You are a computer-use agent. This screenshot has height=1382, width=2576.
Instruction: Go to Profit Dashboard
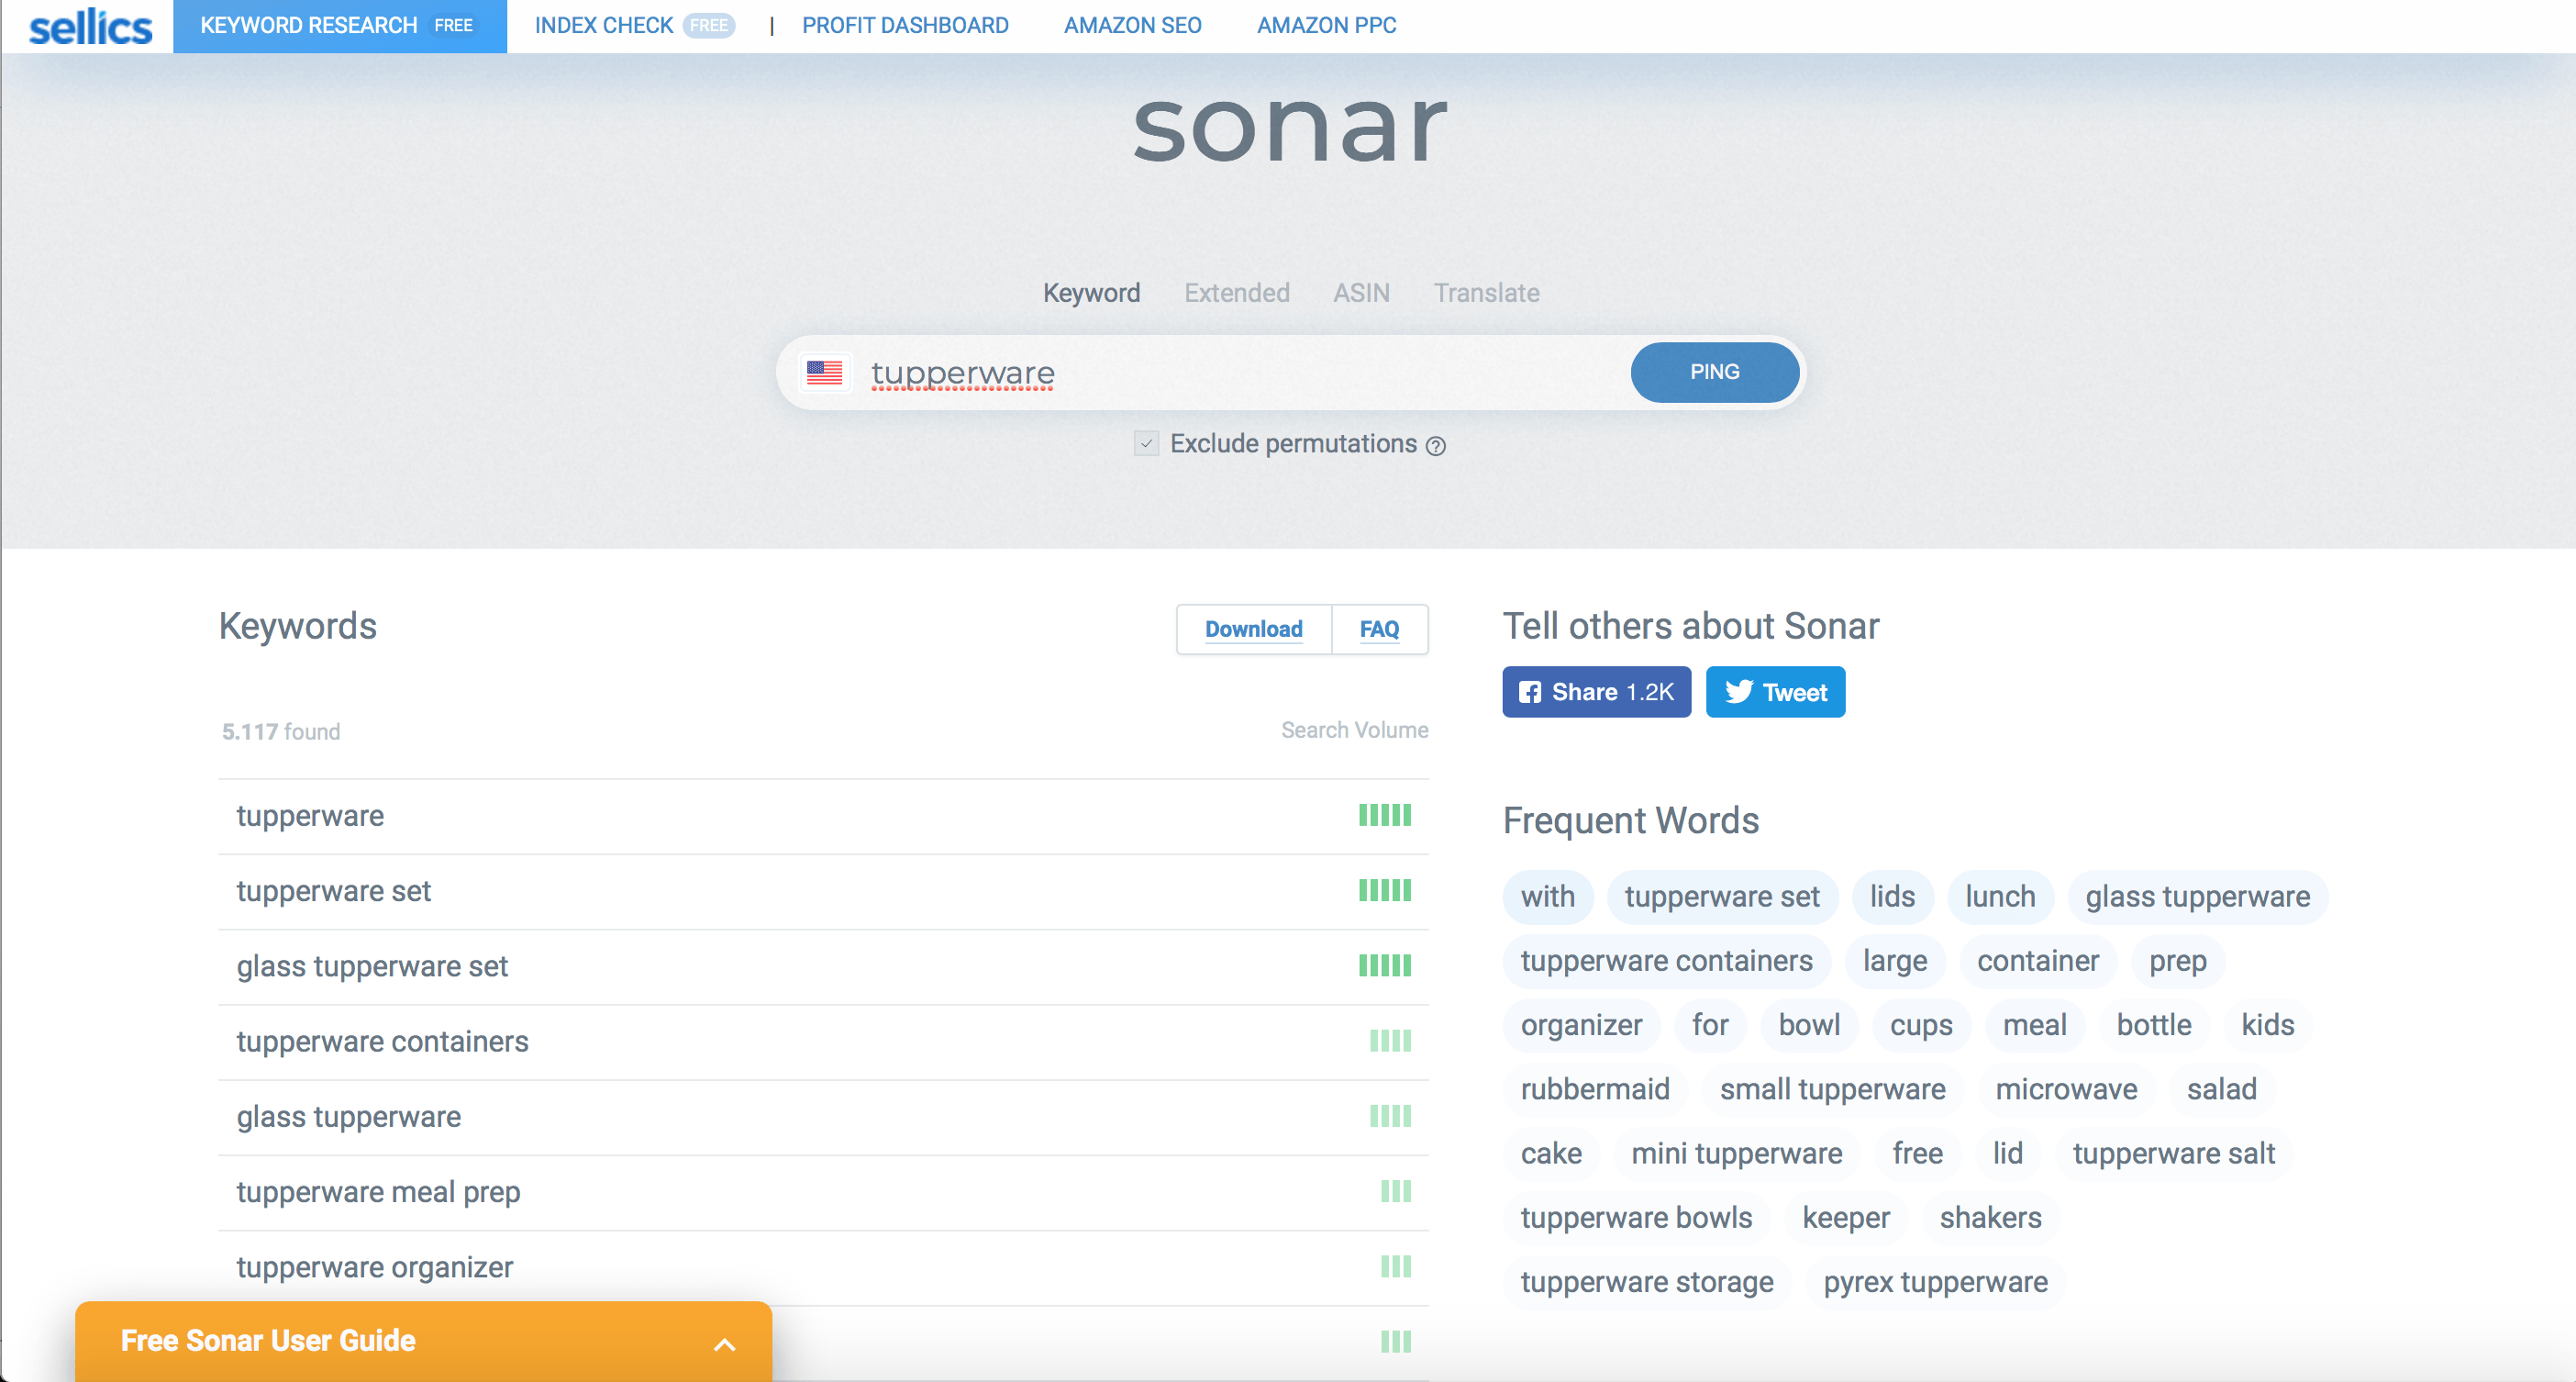pyautogui.click(x=905, y=26)
